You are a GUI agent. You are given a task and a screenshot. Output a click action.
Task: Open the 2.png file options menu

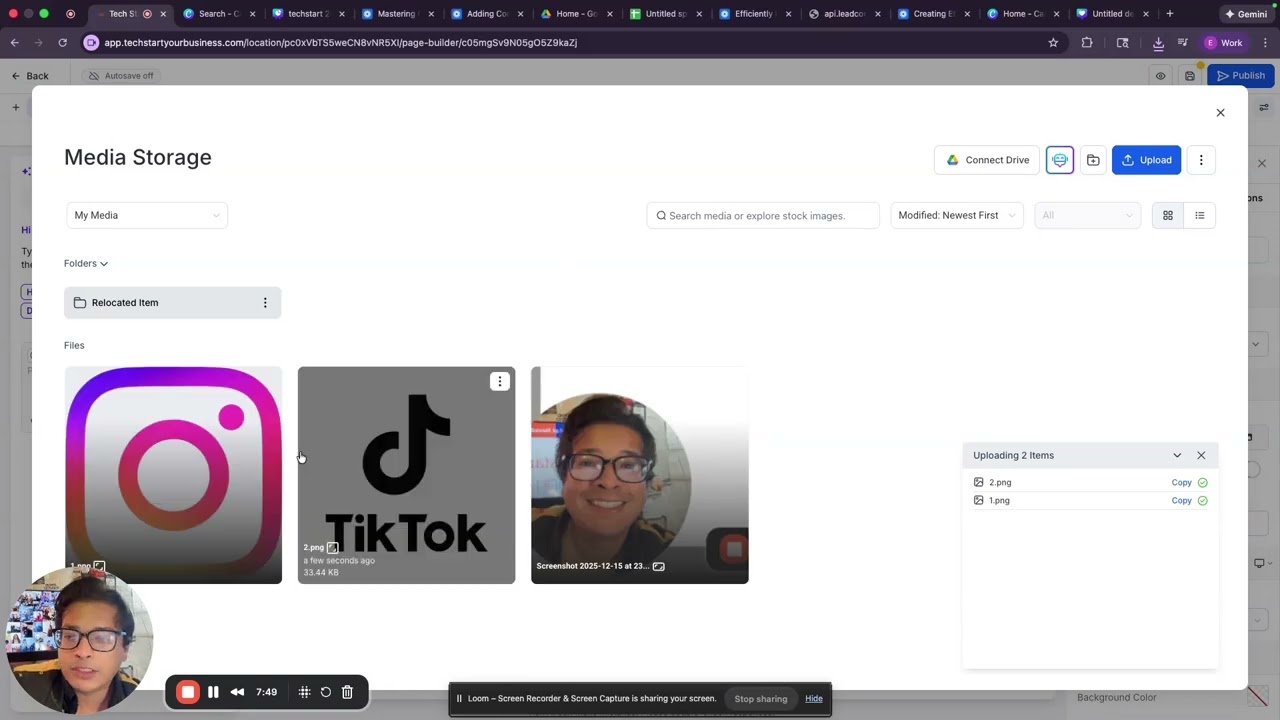click(x=500, y=381)
